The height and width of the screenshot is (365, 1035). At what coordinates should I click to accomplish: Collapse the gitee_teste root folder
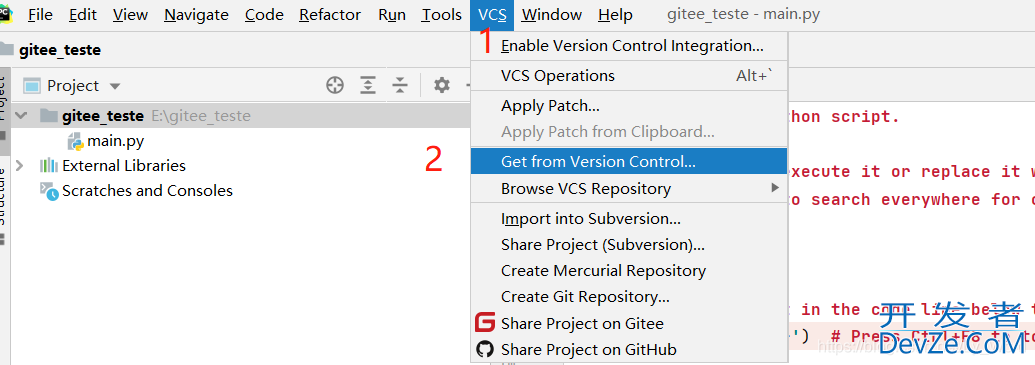[x=21, y=116]
